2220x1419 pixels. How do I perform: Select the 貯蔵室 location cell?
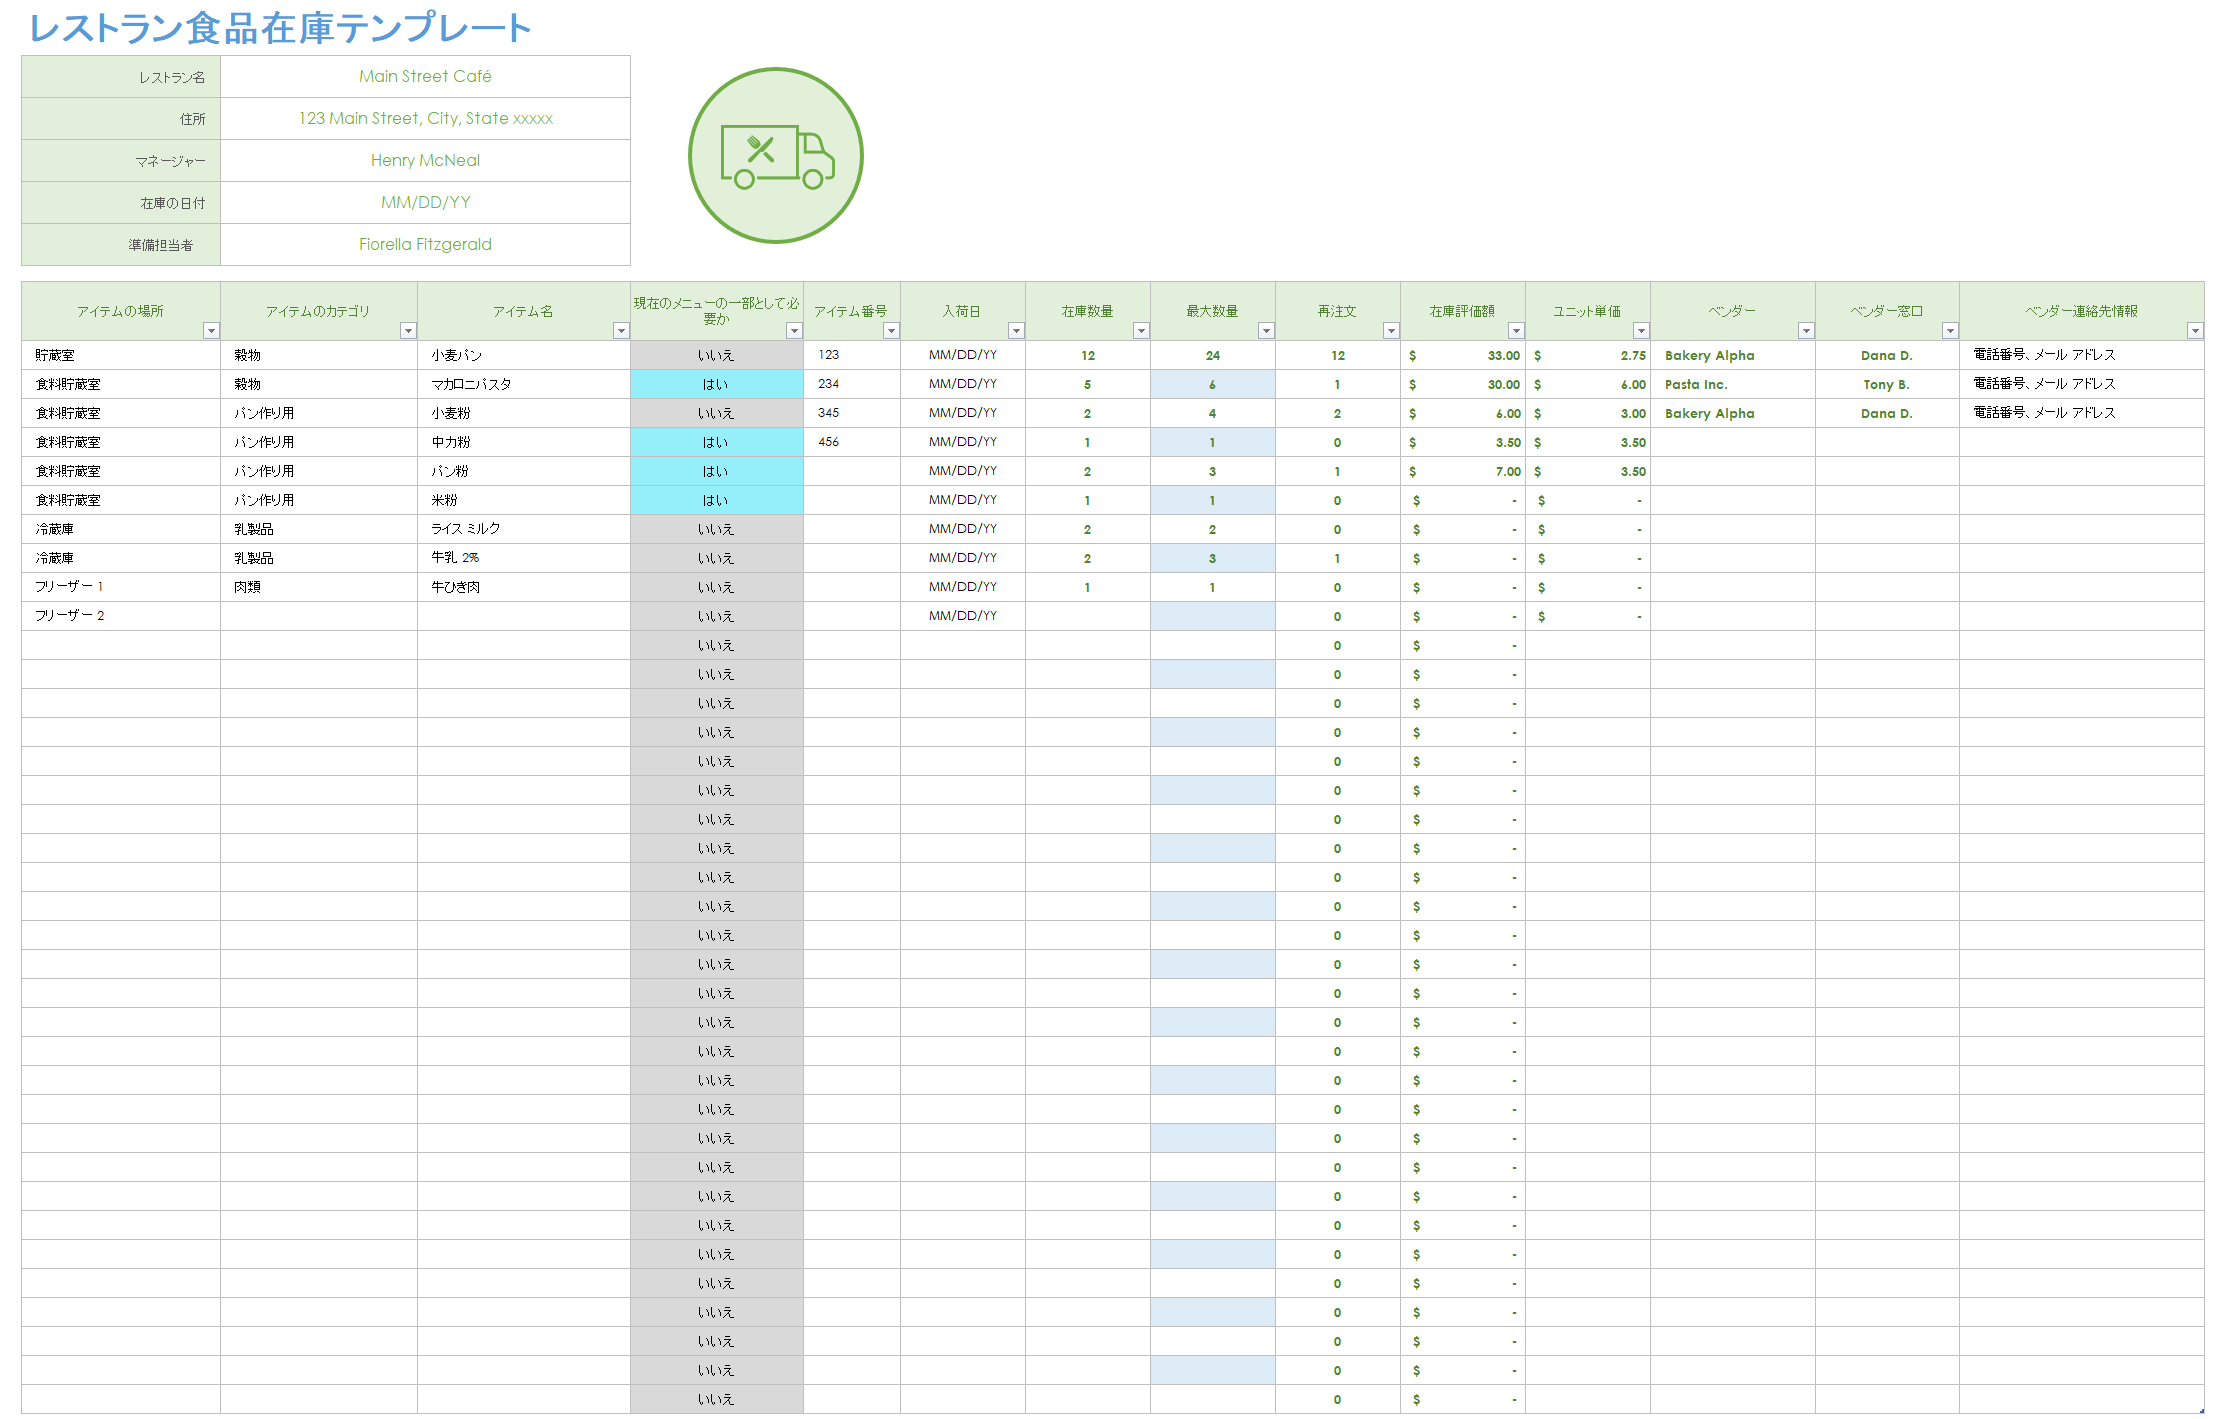[x=121, y=355]
